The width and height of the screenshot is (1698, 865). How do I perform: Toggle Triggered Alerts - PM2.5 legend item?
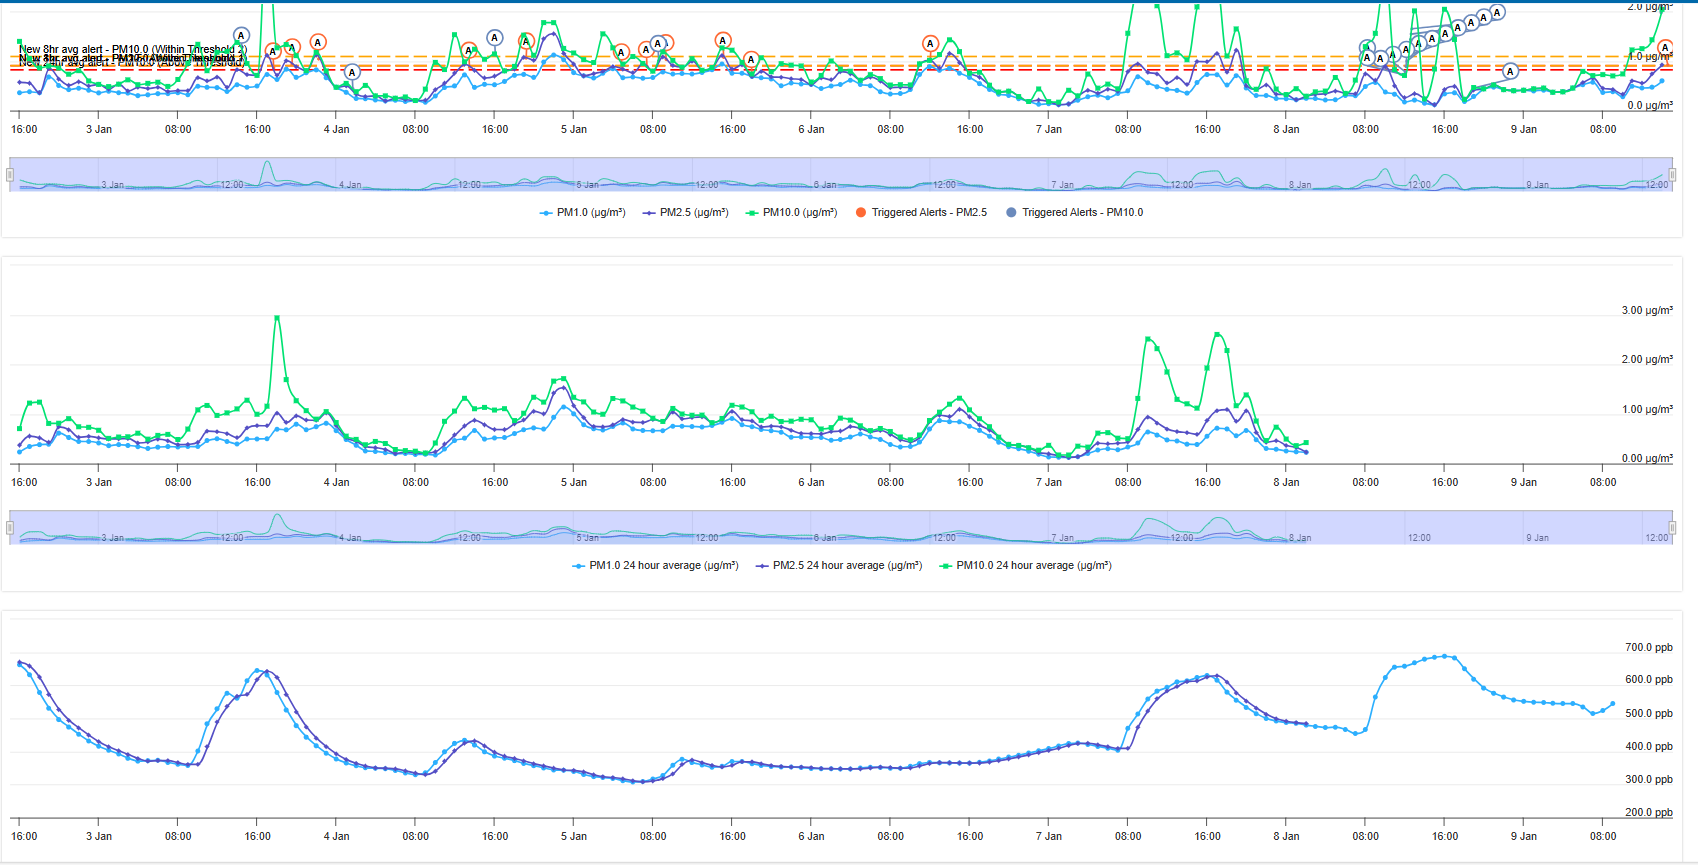921,212
